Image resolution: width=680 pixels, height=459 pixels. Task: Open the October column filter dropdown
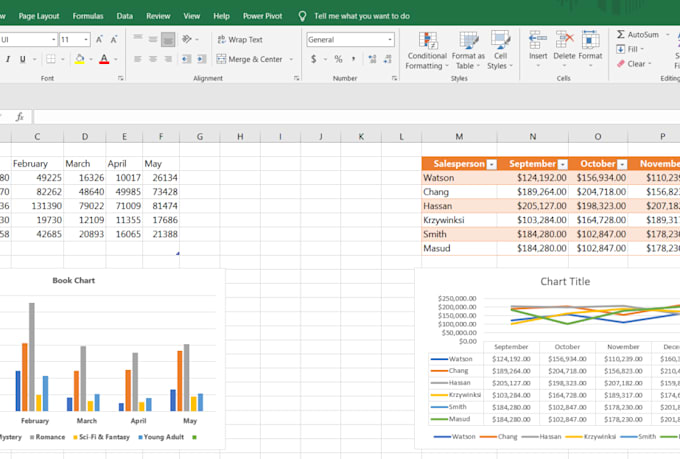tap(622, 164)
